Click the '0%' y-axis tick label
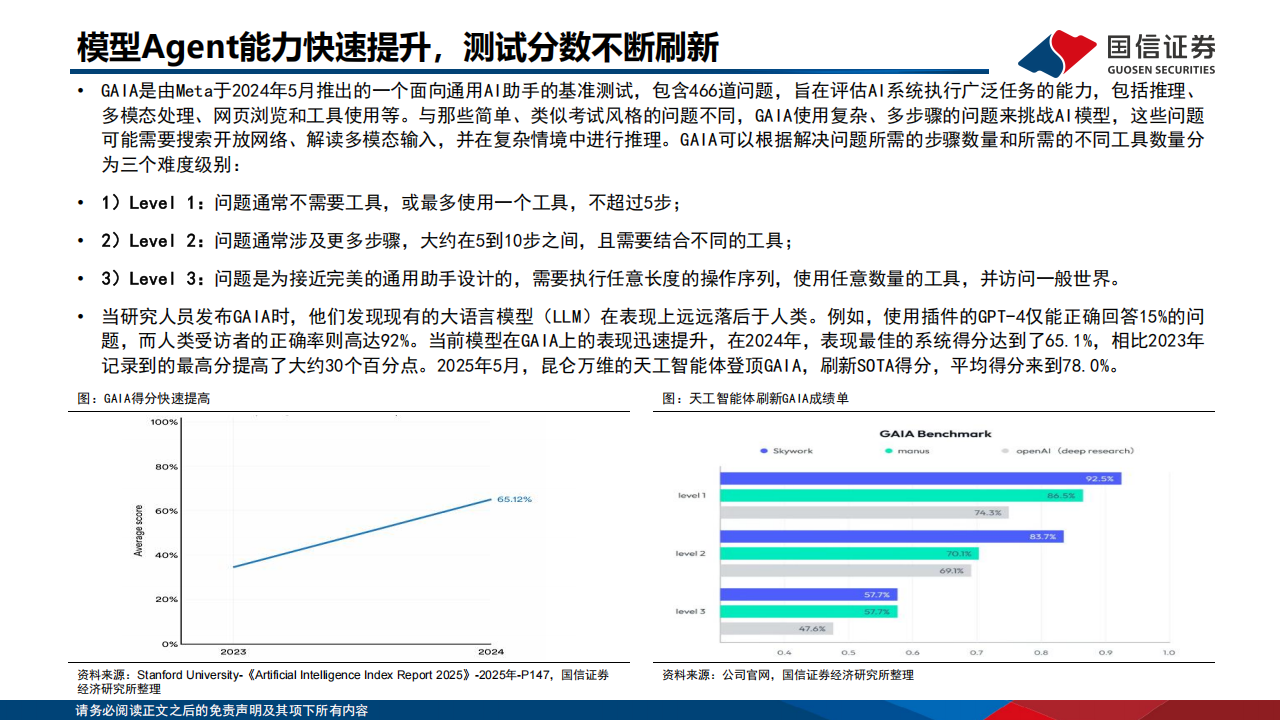 tap(170, 644)
